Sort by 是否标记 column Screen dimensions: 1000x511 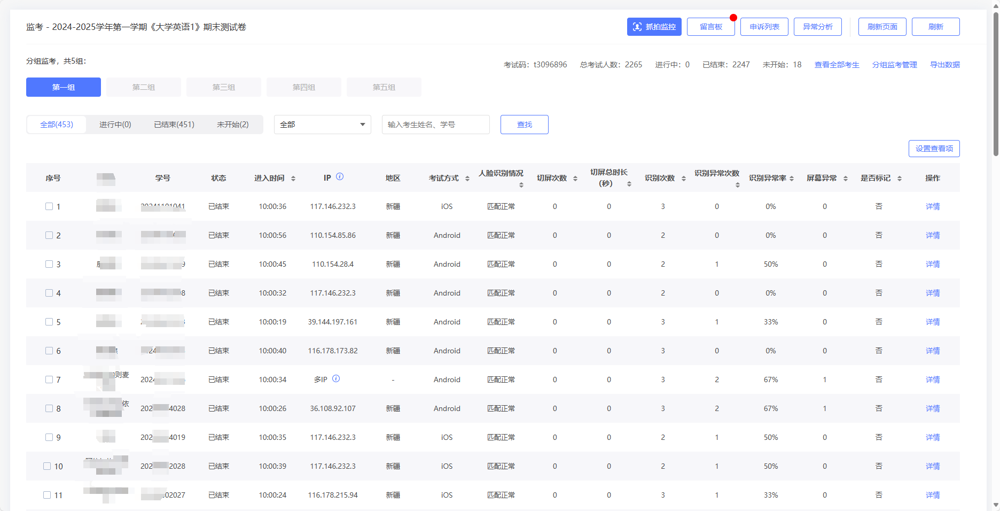(x=900, y=179)
